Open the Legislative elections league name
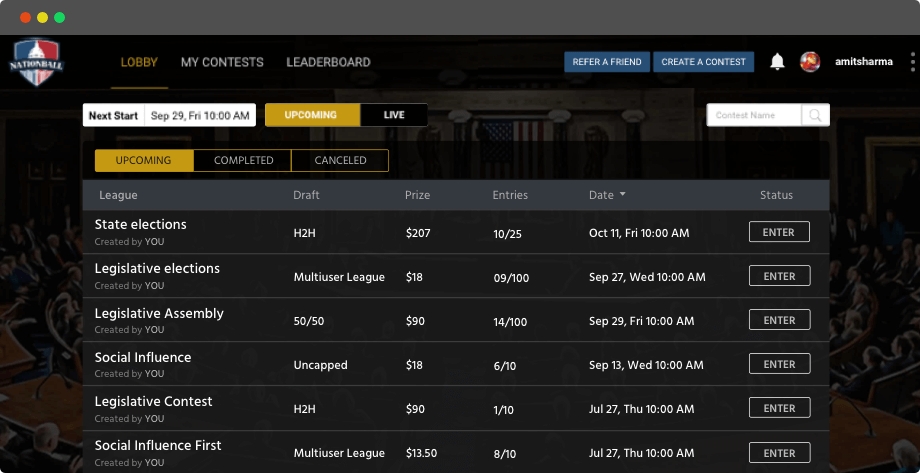The image size is (920, 473). point(157,269)
